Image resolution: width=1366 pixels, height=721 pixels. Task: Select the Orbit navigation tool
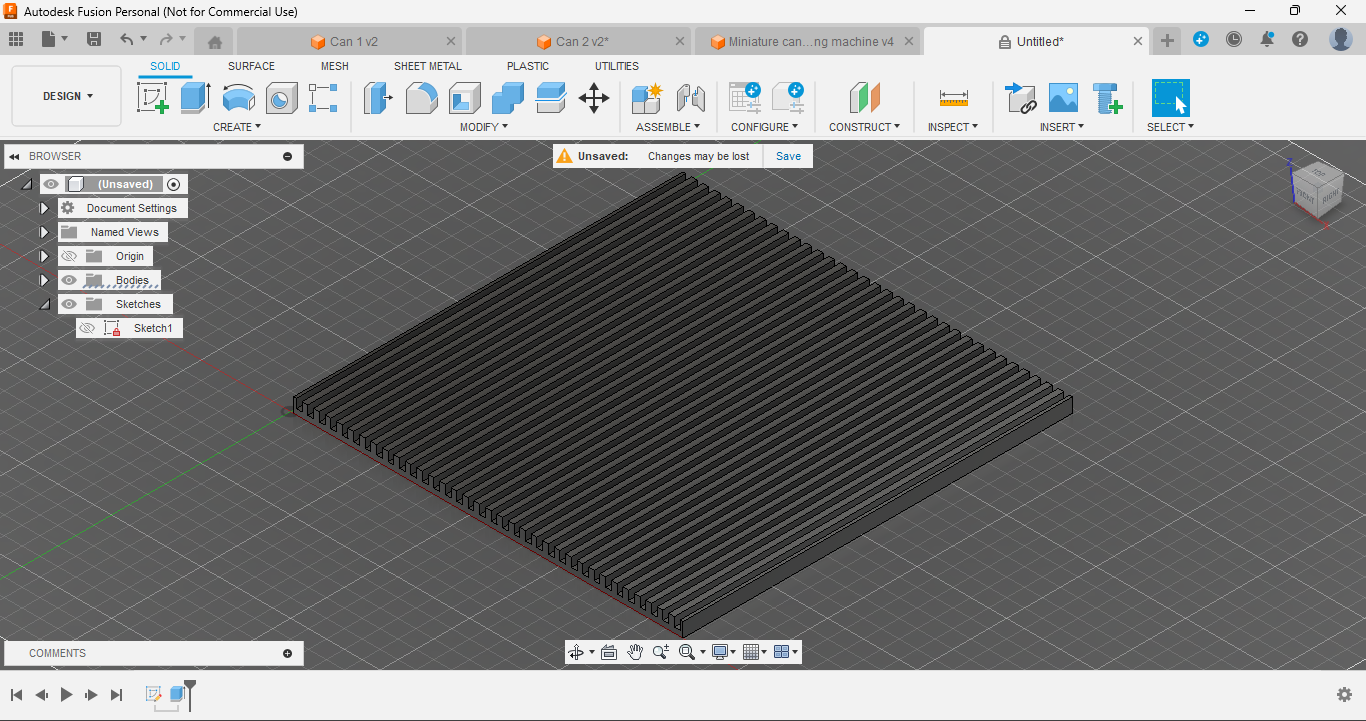(x=576, y=652)
